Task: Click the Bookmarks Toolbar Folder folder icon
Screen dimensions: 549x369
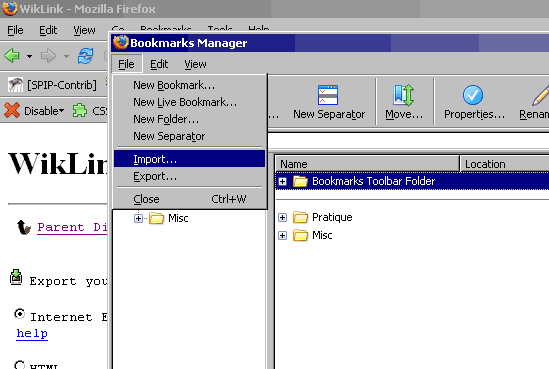Action: tap(300, 181)
